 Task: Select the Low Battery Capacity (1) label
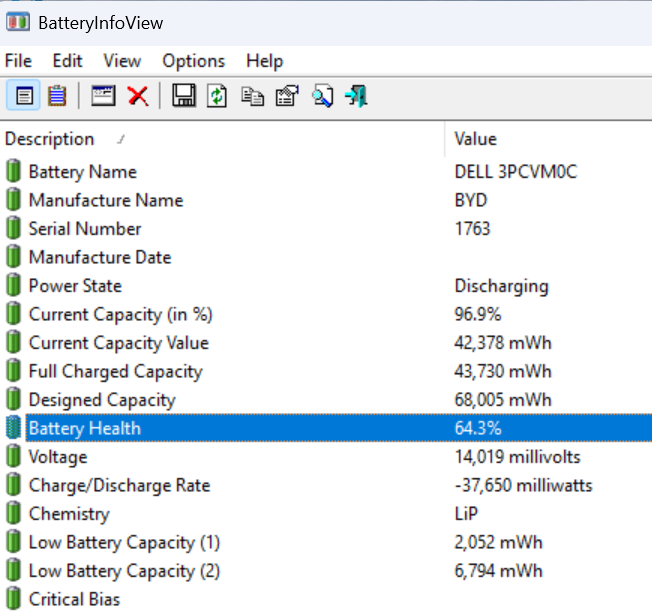pos(124,542)
